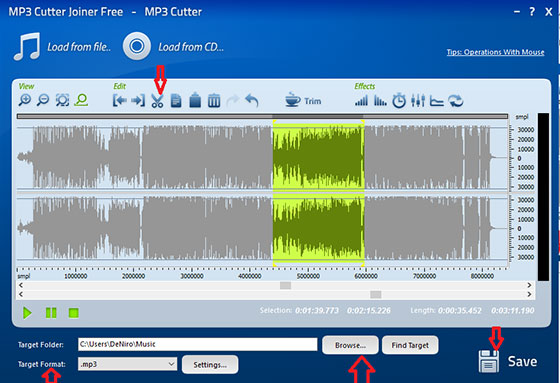Viewport: 560px width, 383px height.
Task: Click the upper scrollbar left arrow
Action: click(x=21, y=285)
